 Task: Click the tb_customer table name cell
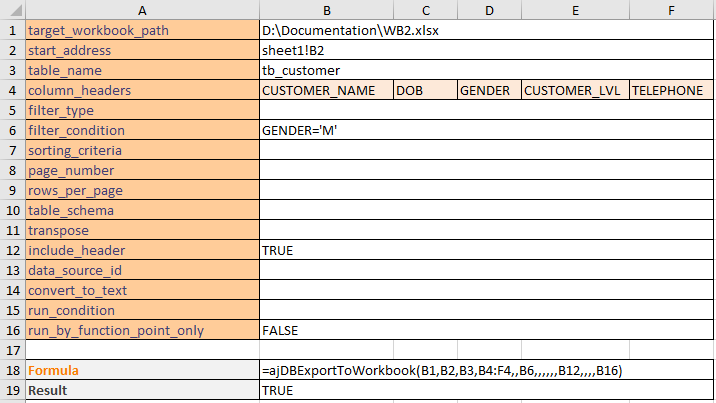click(486, 70)
